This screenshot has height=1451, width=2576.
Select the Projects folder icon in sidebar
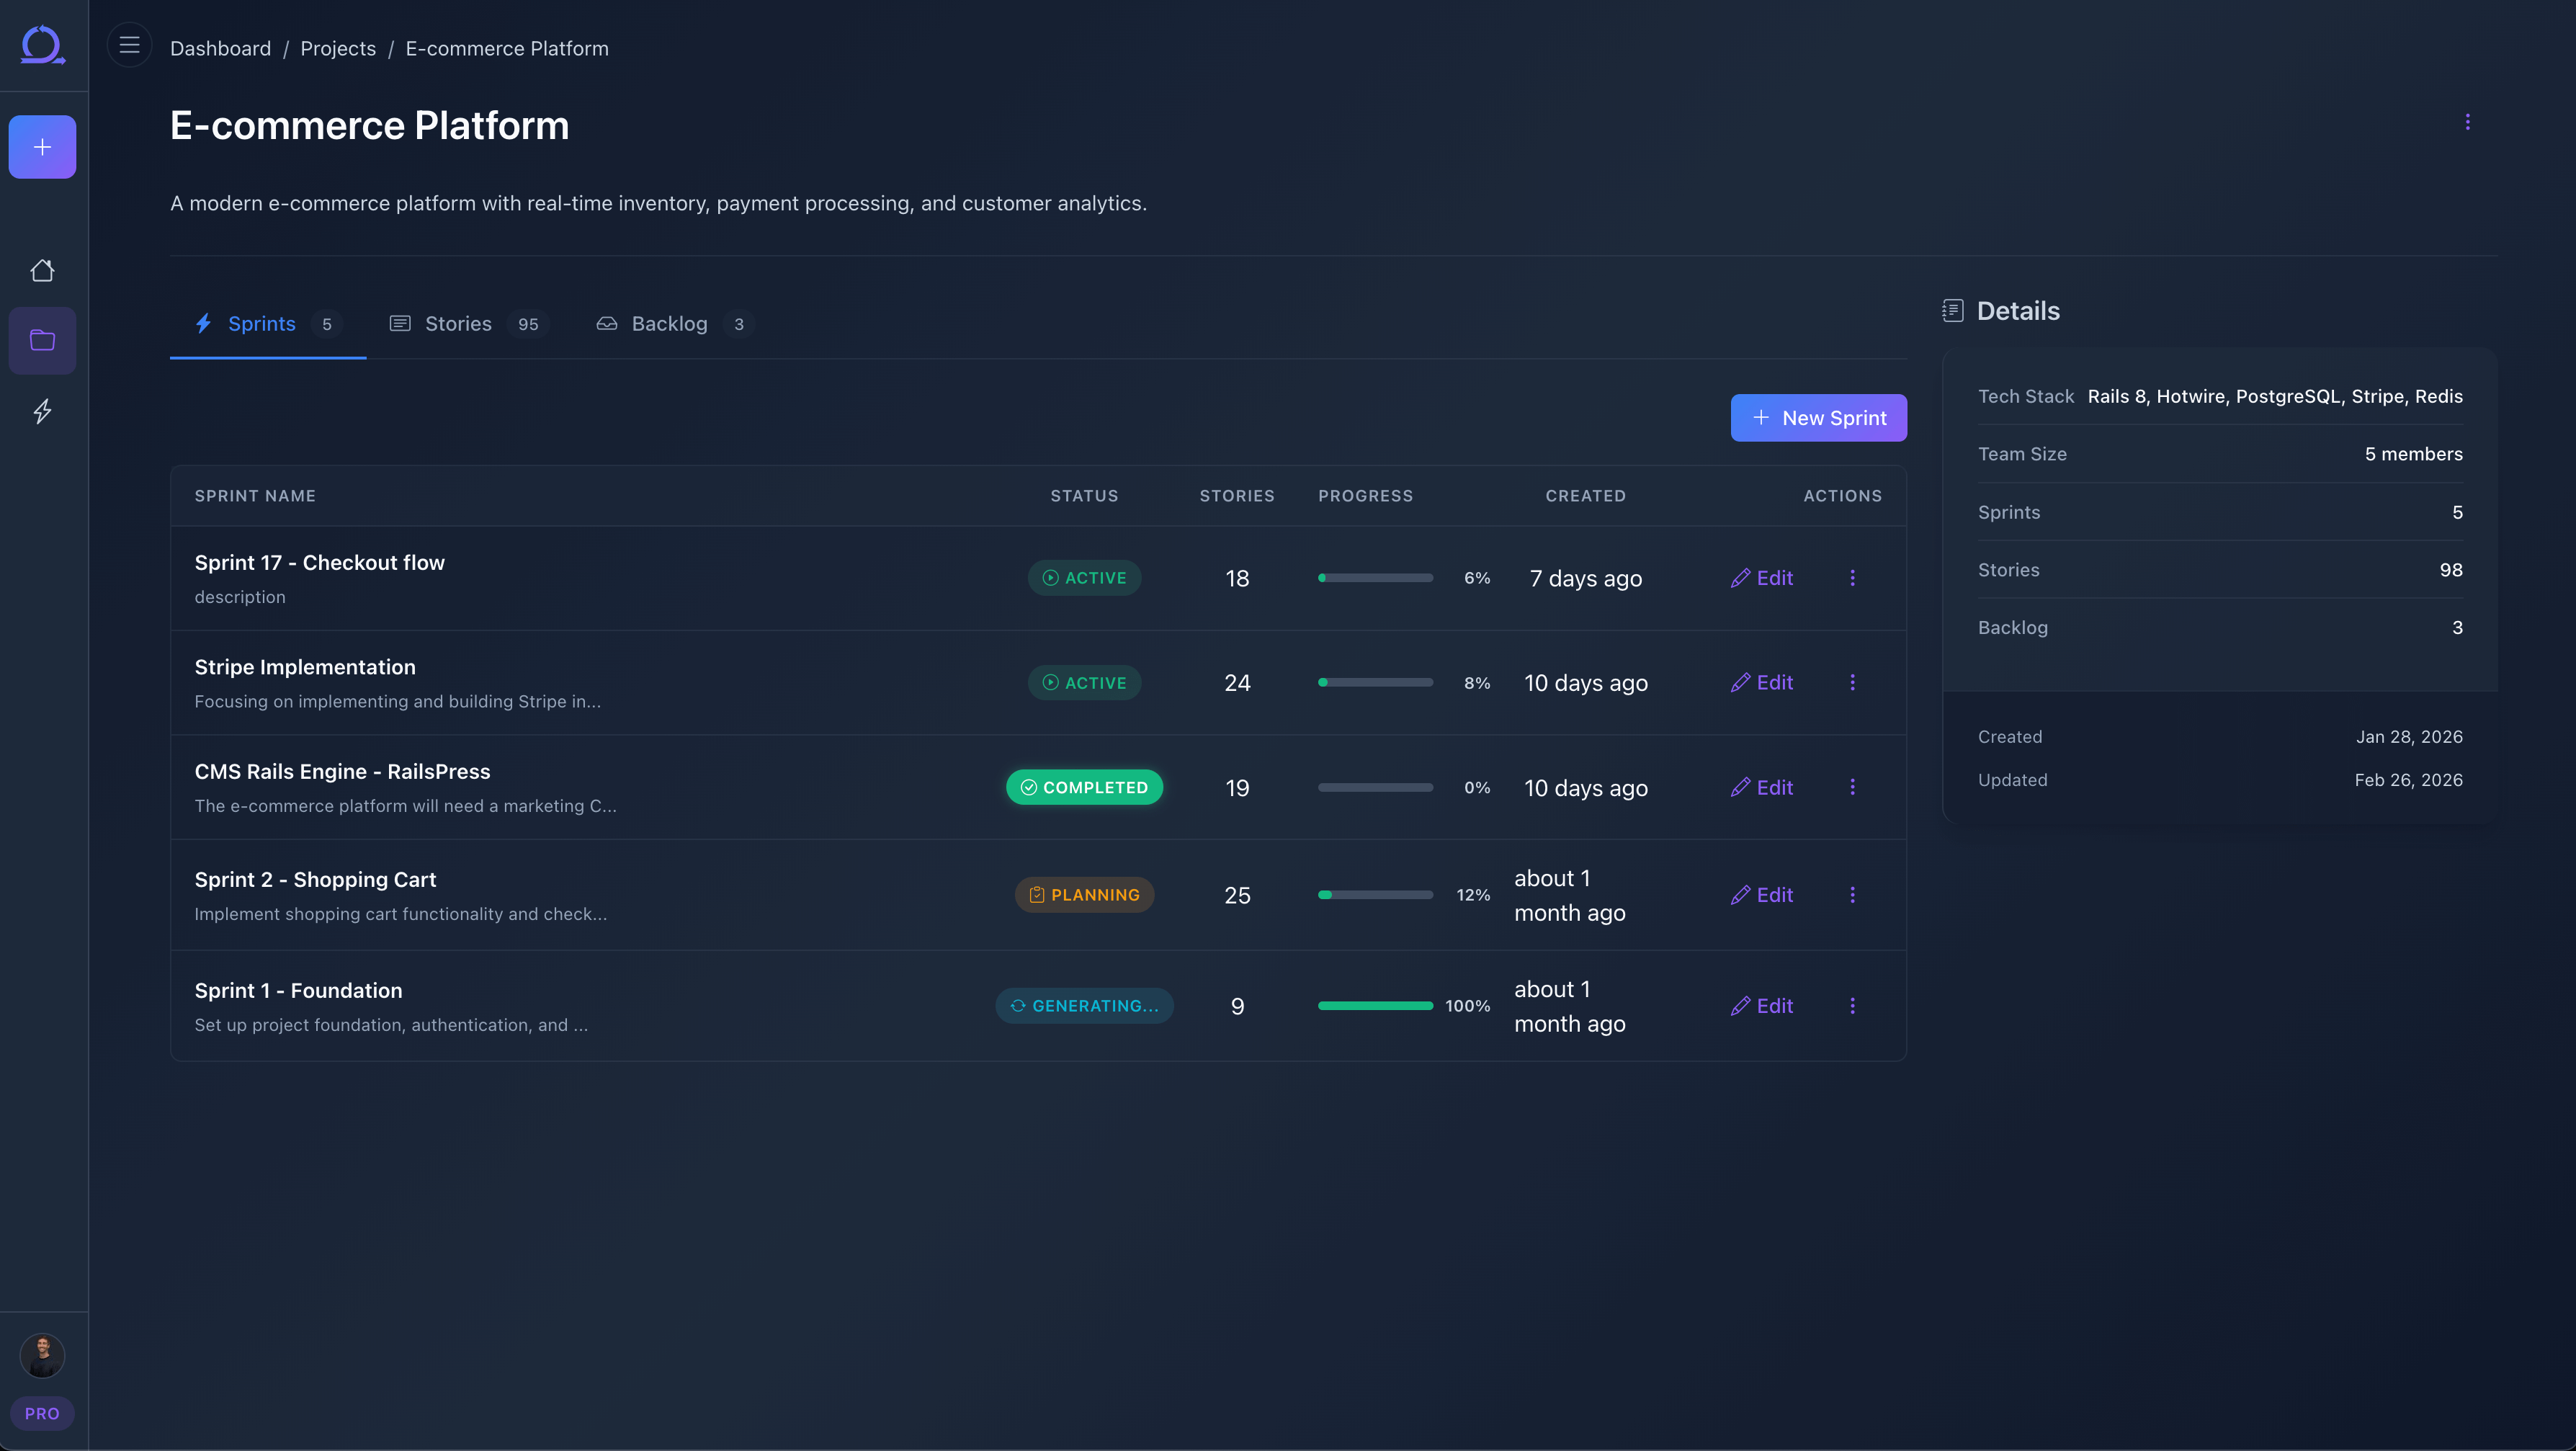point(42,340)
